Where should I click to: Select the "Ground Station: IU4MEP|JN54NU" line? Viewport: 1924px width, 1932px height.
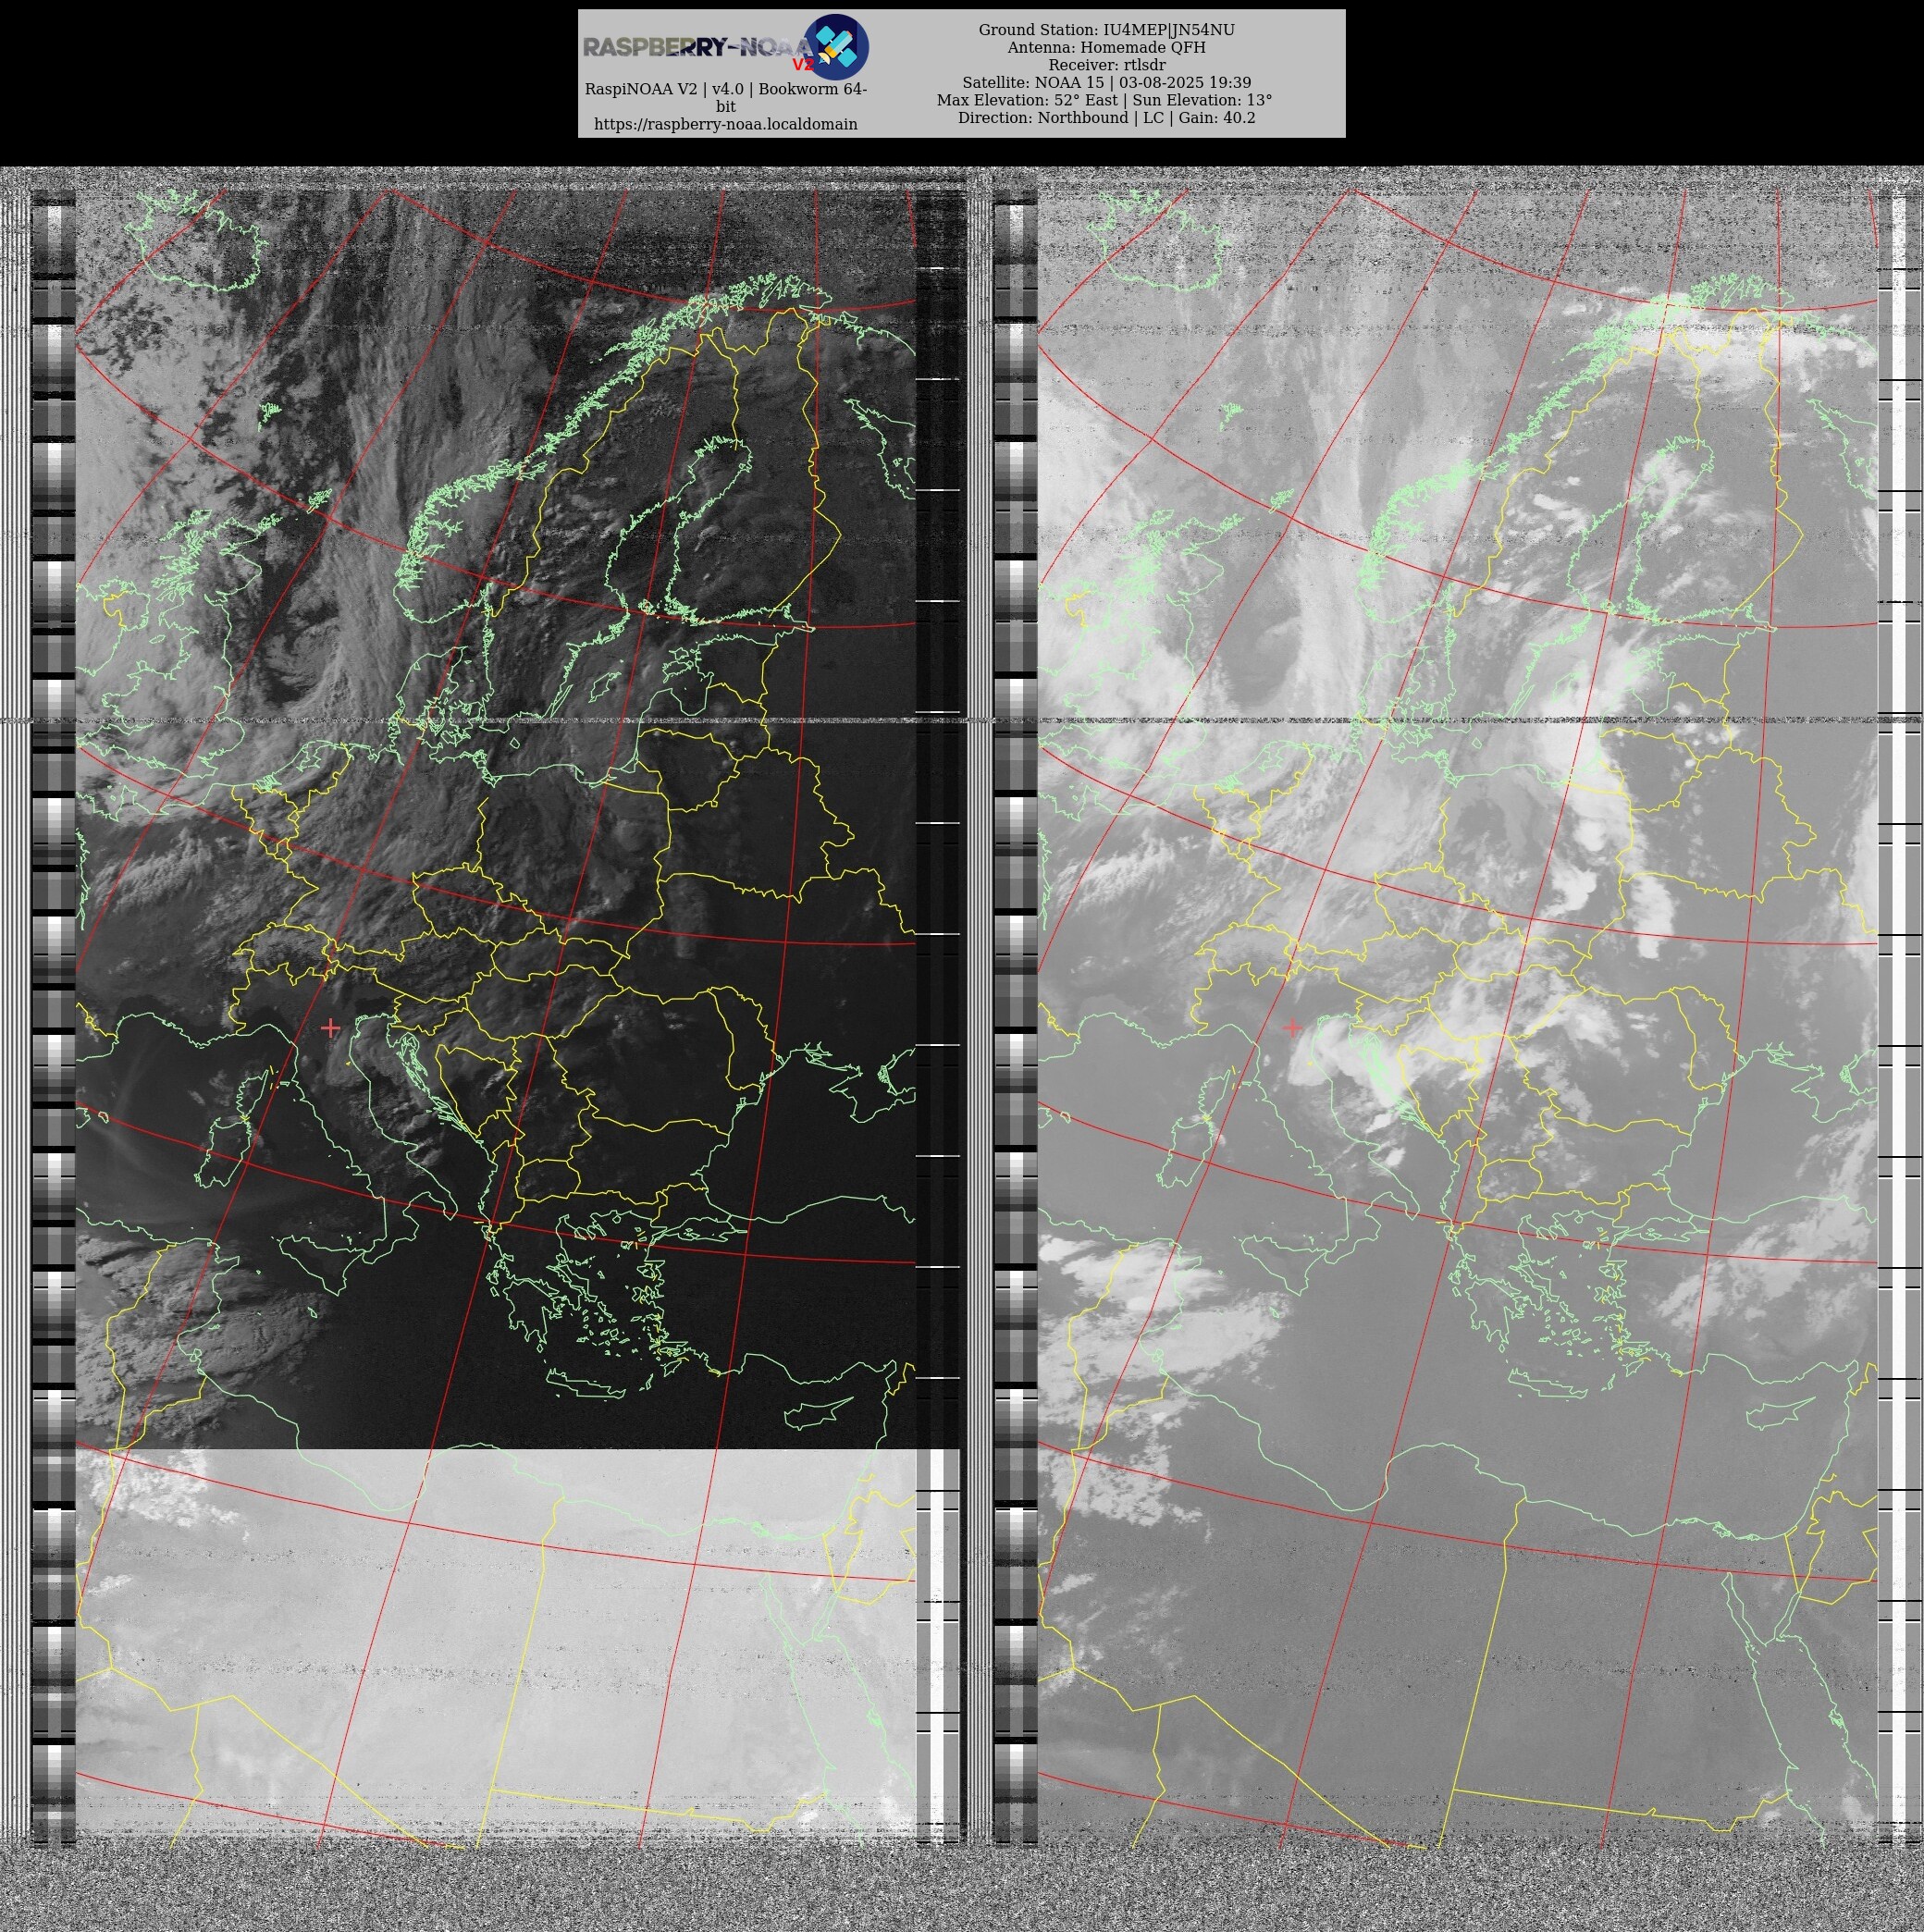1106,30
